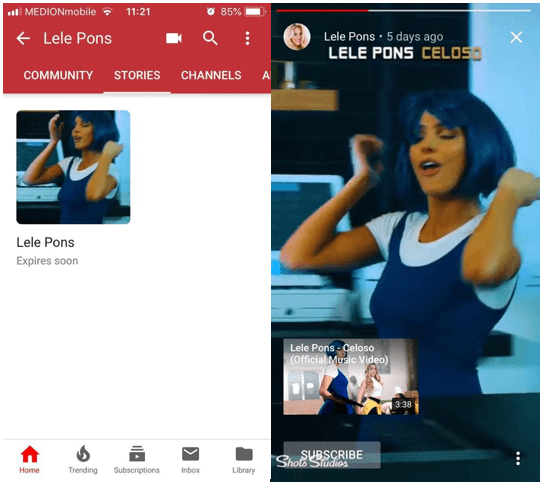Tap the back arrow beside Lele Pons
This screenshot has width=543, height=485.
tap(23, 38)
